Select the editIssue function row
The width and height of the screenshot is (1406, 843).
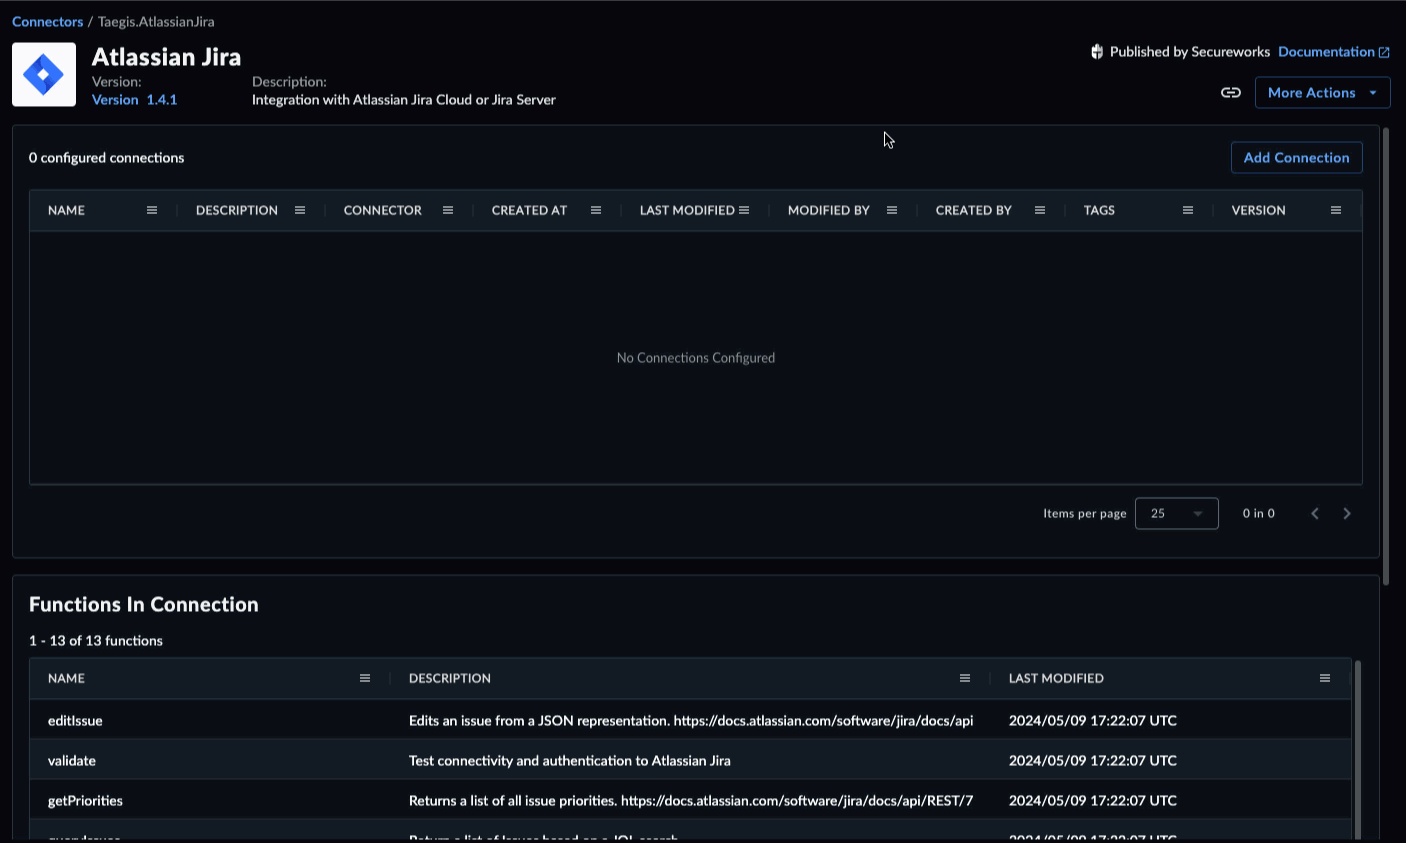point(690,720)
